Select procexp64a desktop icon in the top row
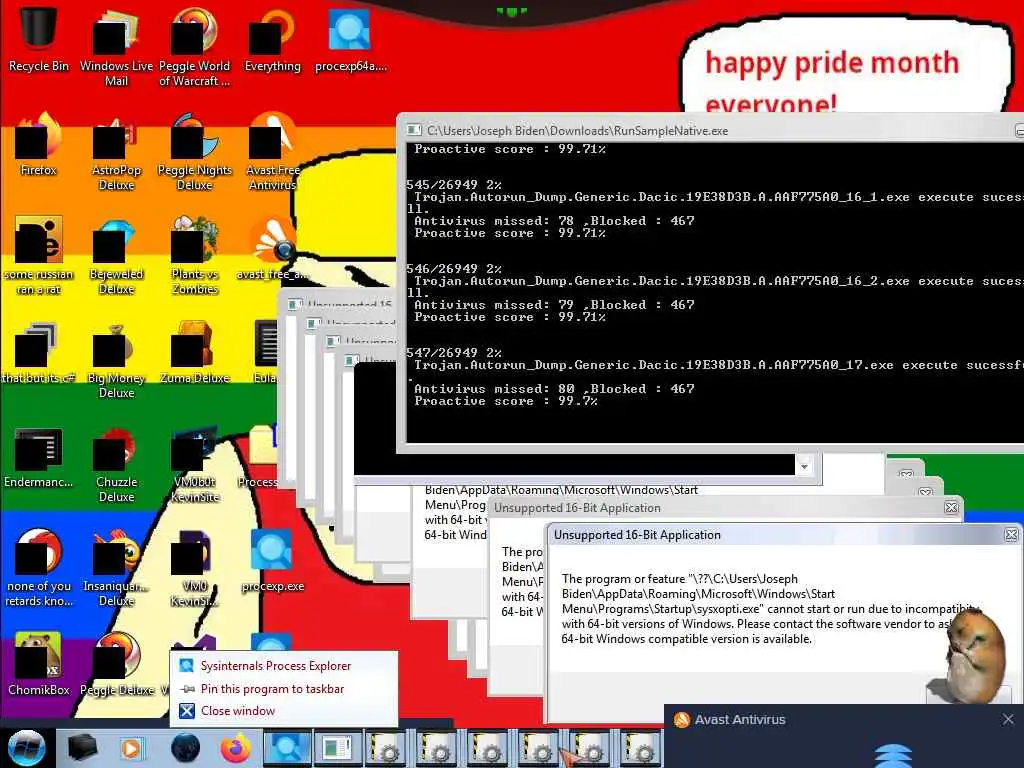Screen dimensions: 1024x768 pyautogui.click(x=351, y=38)
